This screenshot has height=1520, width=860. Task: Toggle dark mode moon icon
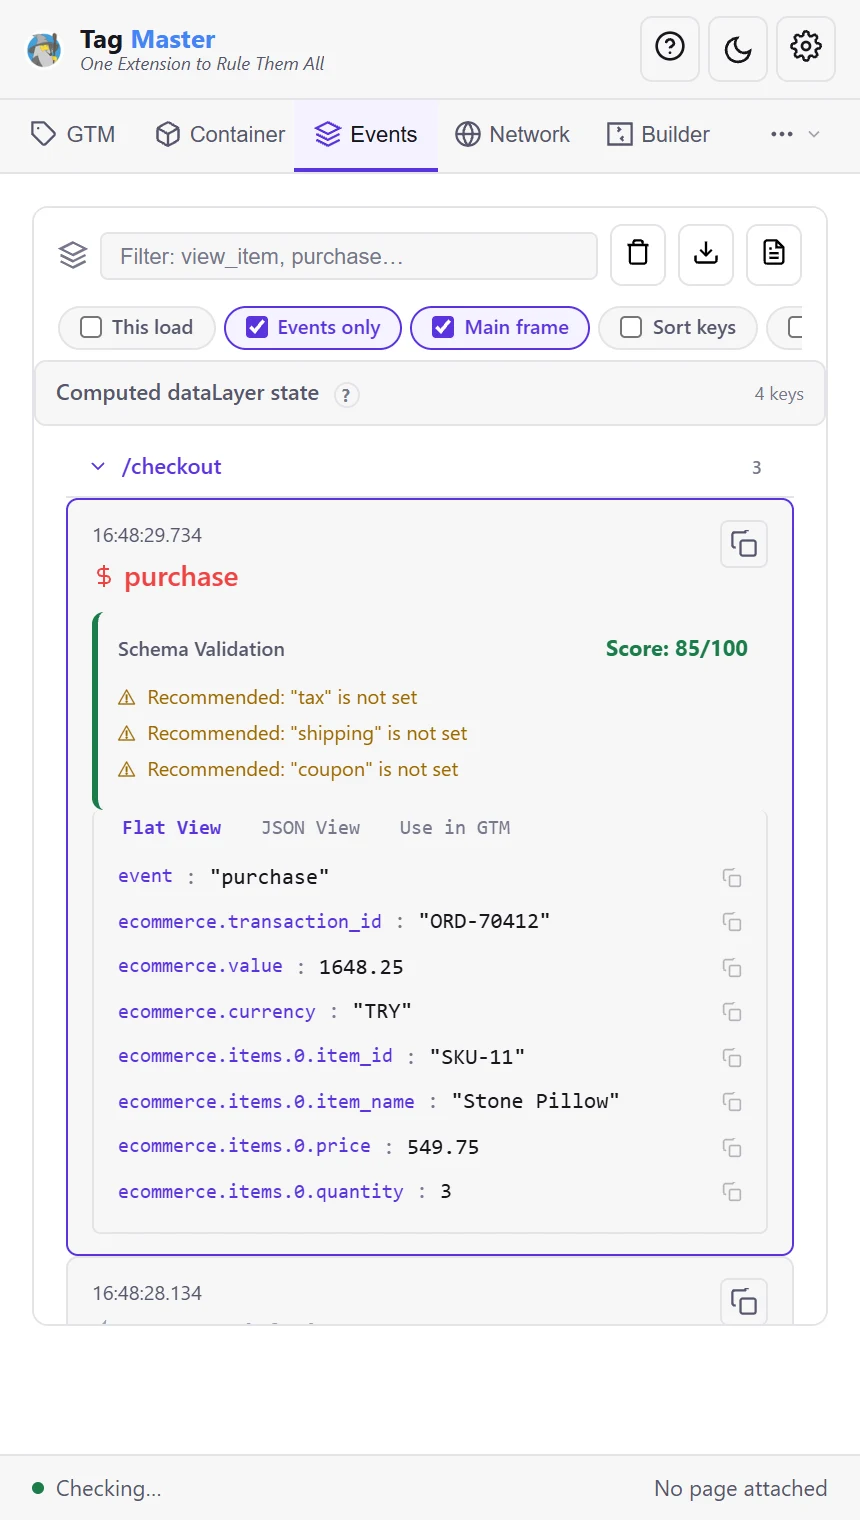738,47
